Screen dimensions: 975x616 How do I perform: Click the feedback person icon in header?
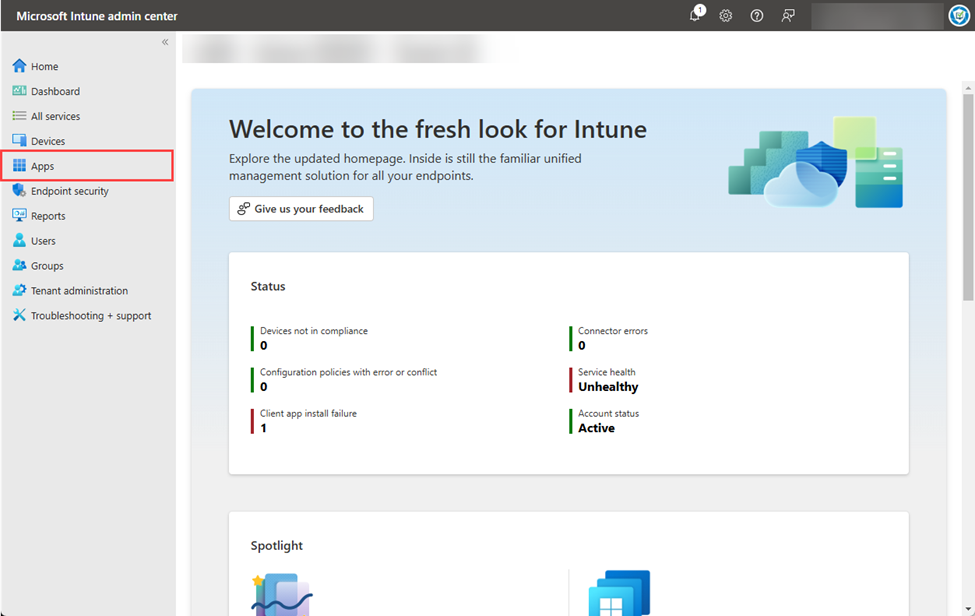[788, 15]
